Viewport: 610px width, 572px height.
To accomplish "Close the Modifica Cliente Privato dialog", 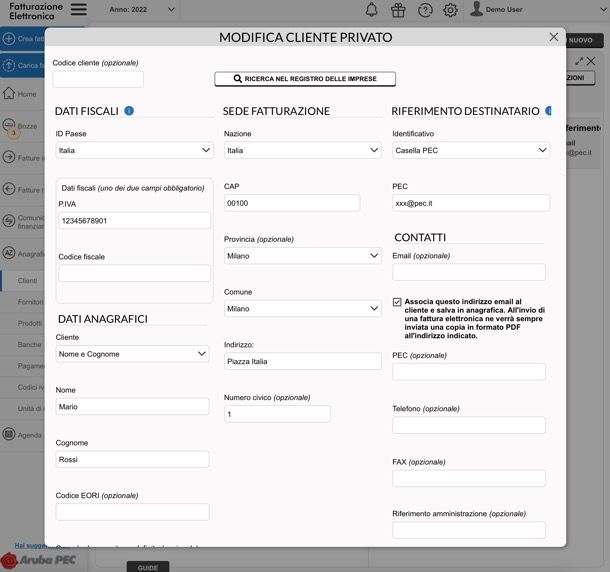I will pos(554,37).
